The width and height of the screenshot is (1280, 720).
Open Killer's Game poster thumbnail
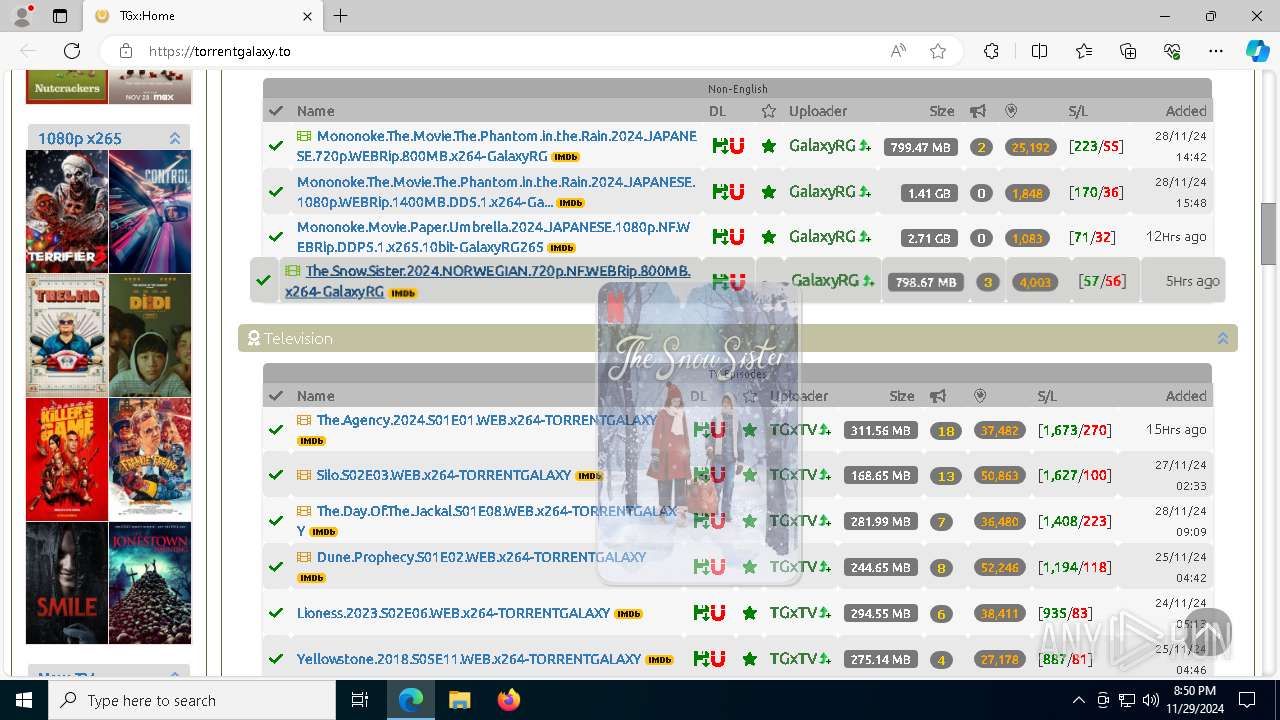(x=67, y=459)
